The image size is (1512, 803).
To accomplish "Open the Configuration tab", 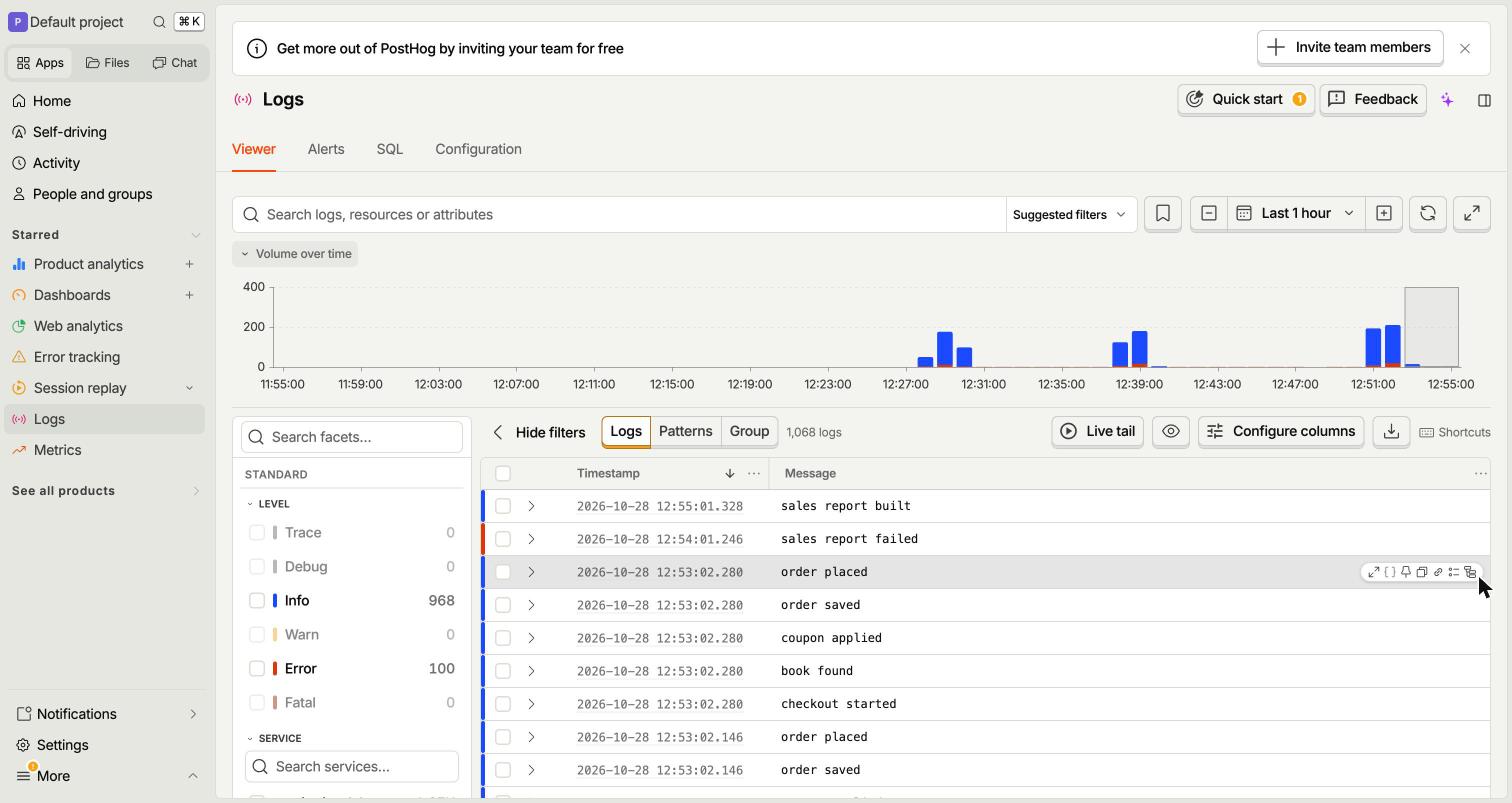I will click(x=478, y=149).
